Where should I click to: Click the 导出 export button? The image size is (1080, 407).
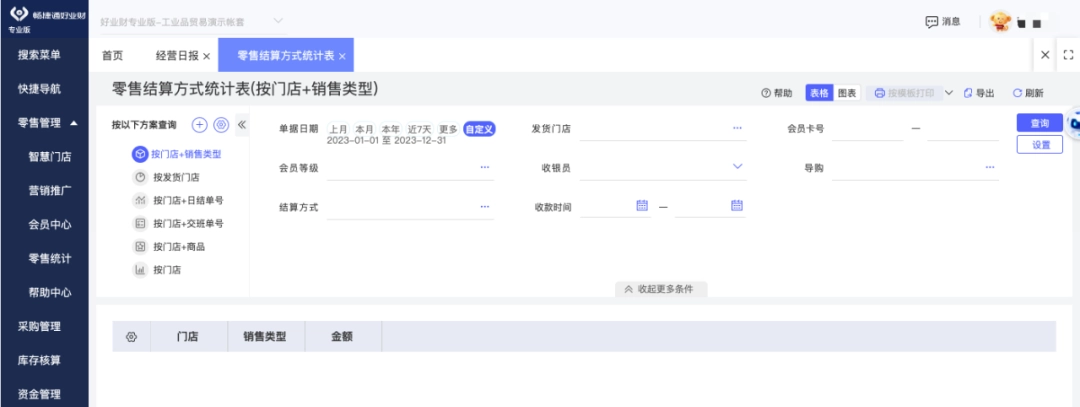coord(979,93)
